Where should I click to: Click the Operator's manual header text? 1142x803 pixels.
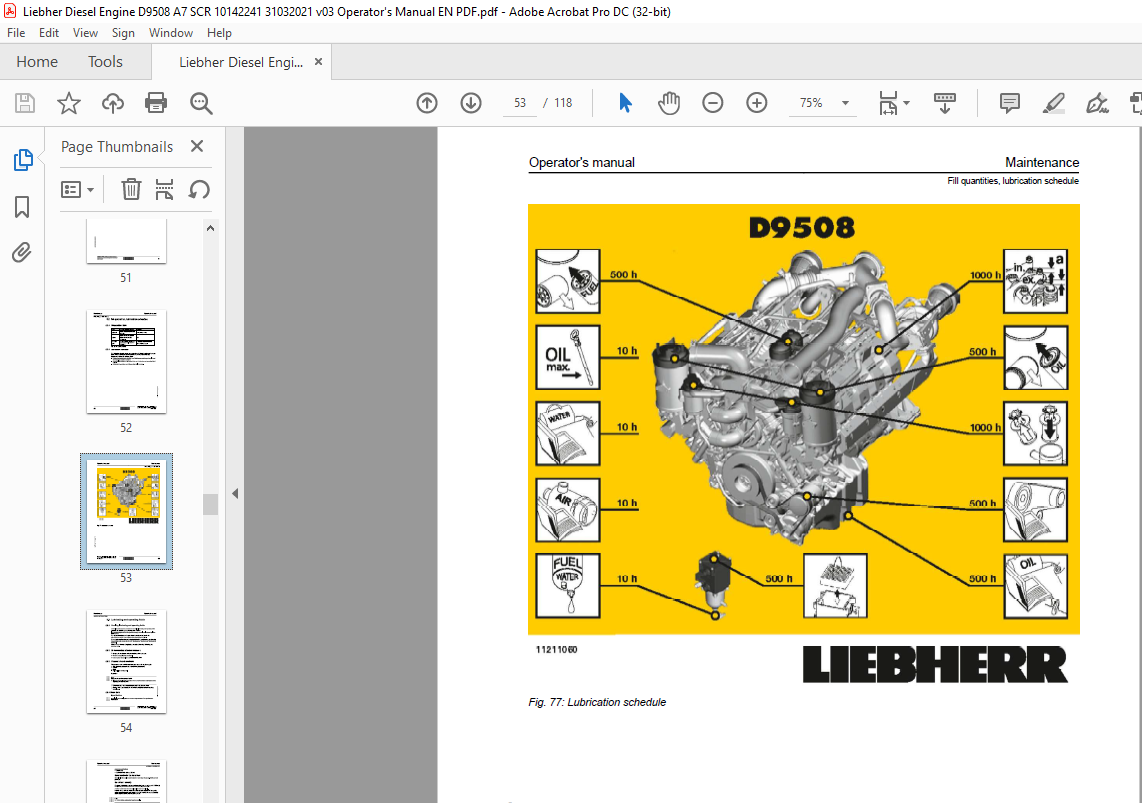[x=581, y=162]
